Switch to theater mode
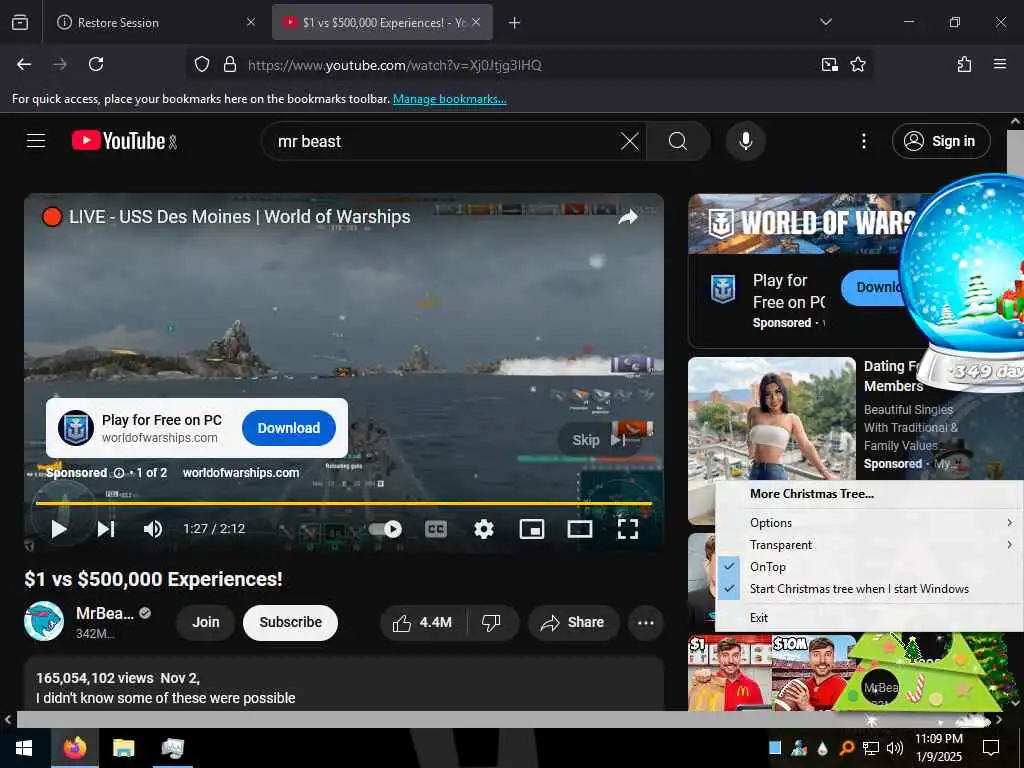 (x=580, y=528)
